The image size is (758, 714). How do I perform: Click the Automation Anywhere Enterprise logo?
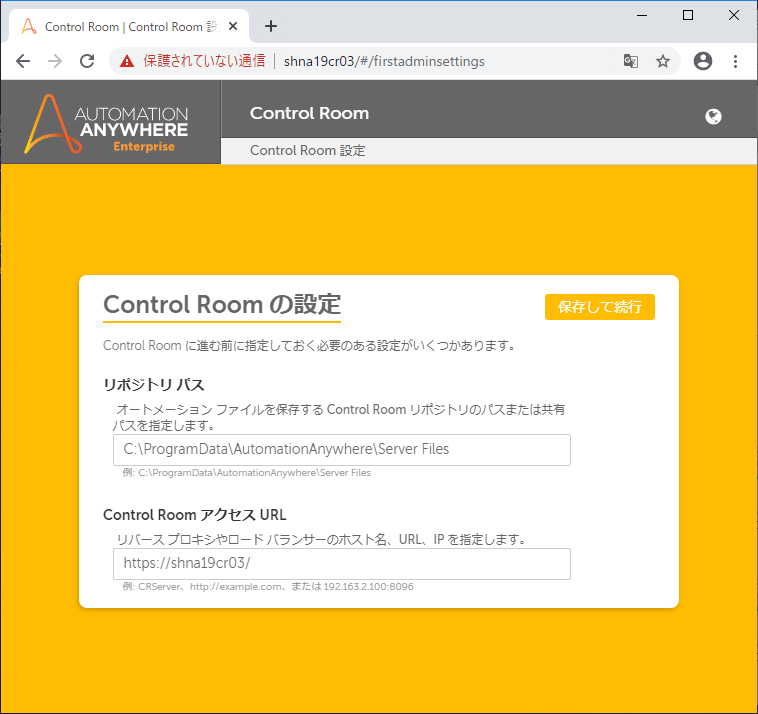(106, 124)
